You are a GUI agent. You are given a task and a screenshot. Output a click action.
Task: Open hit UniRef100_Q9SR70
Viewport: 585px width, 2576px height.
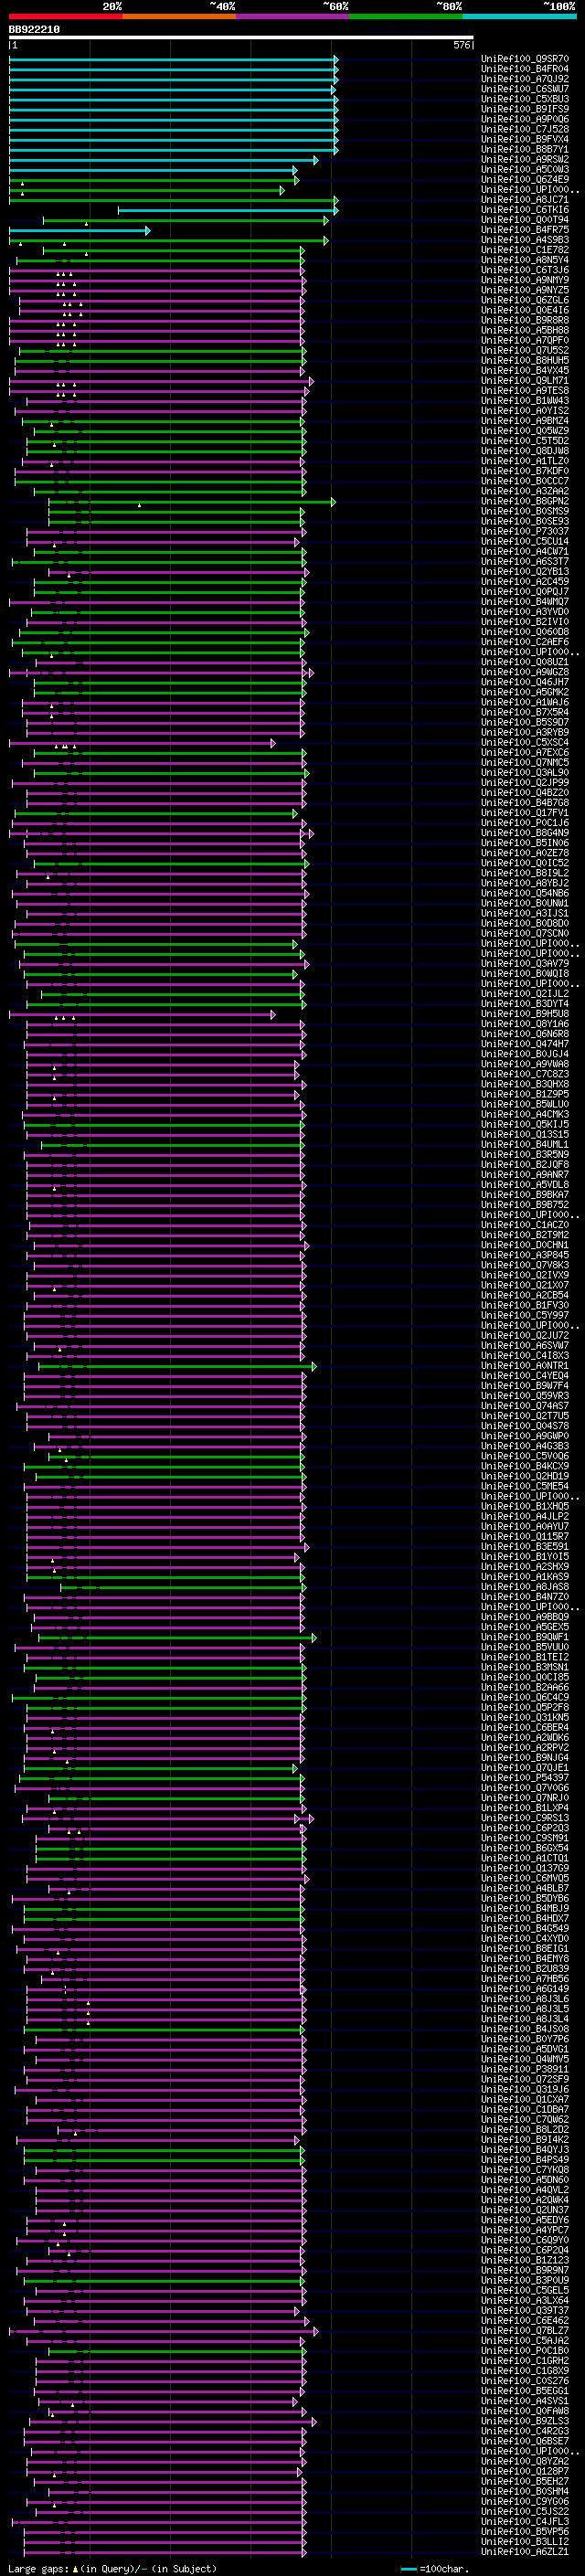point(525,59)
